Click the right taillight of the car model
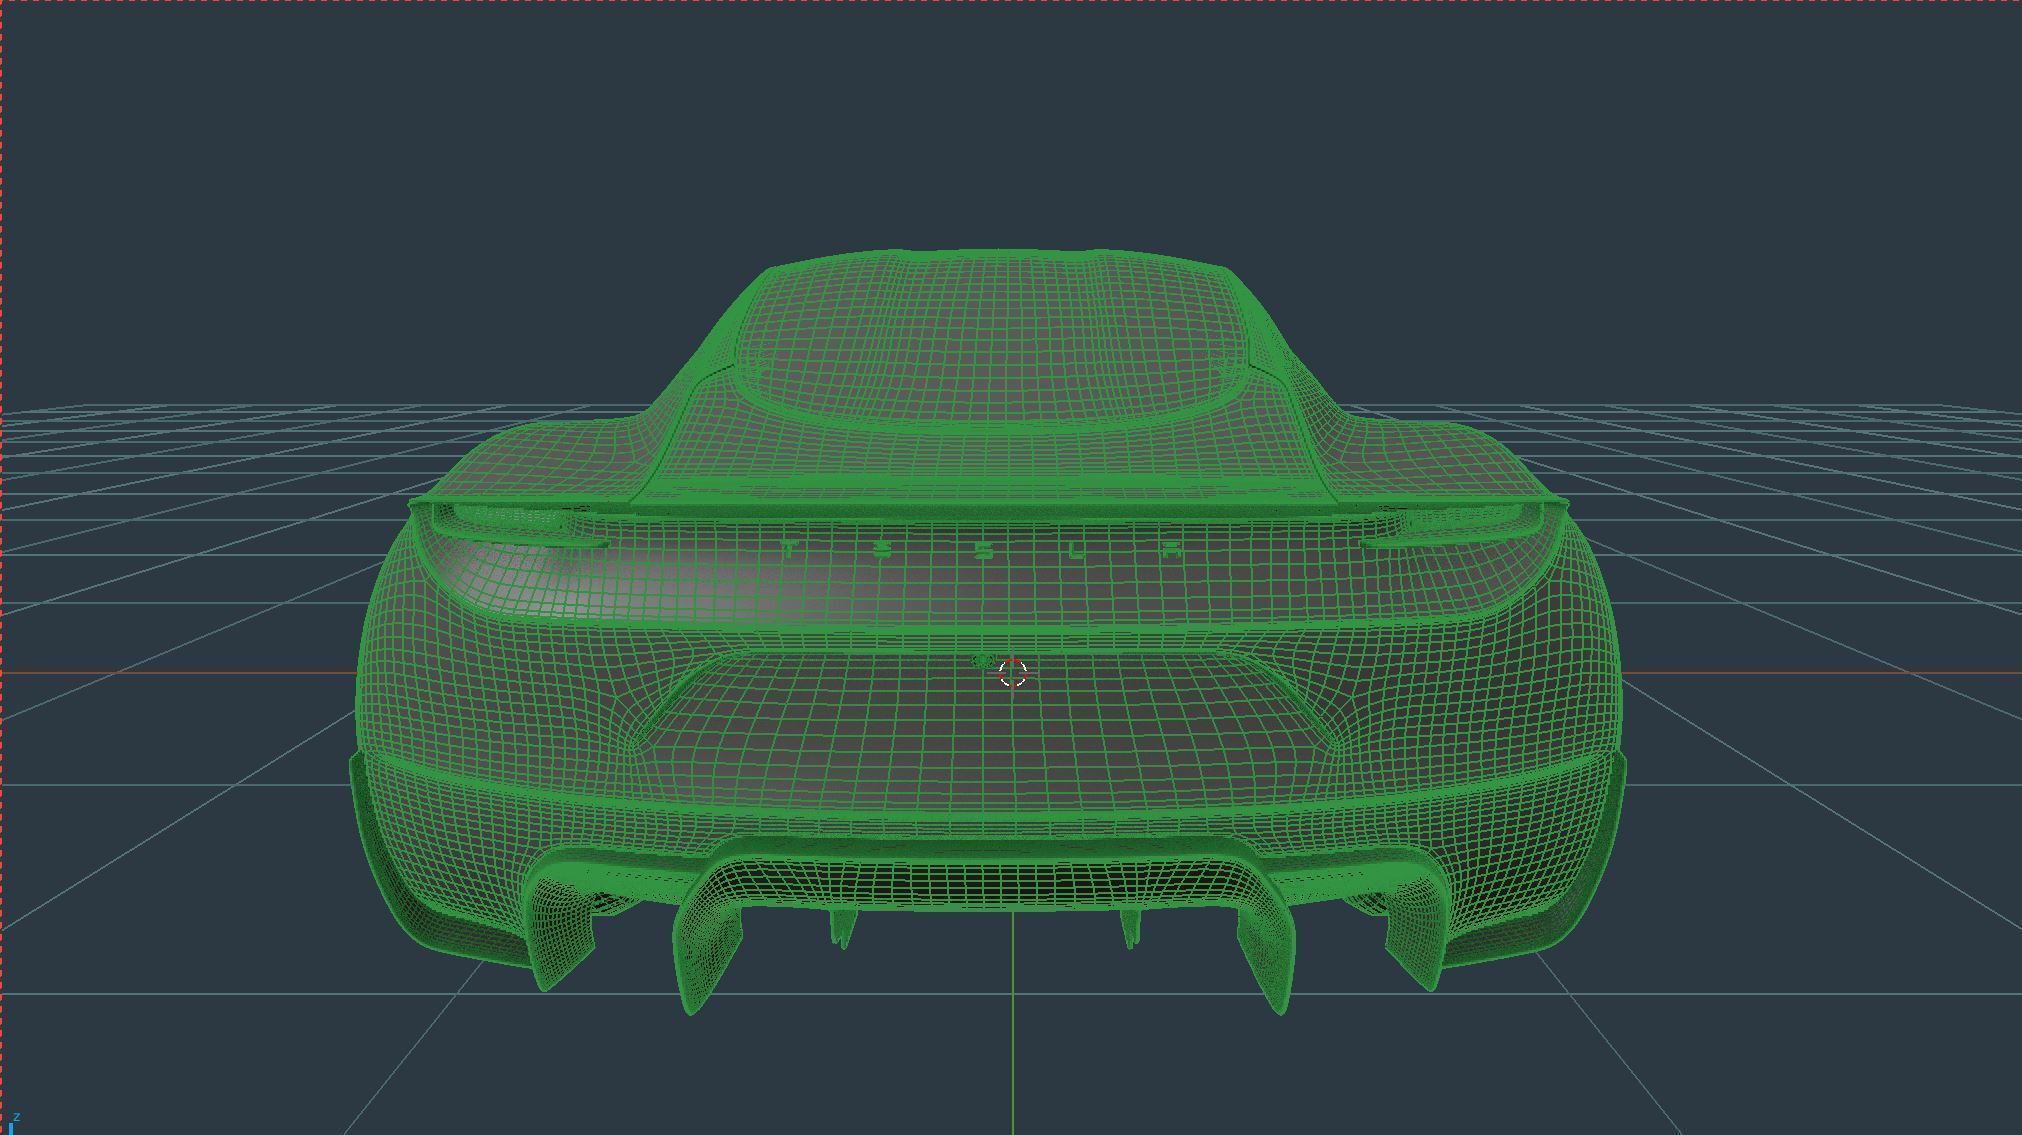2022x1135 pixels. (1455, 527)
